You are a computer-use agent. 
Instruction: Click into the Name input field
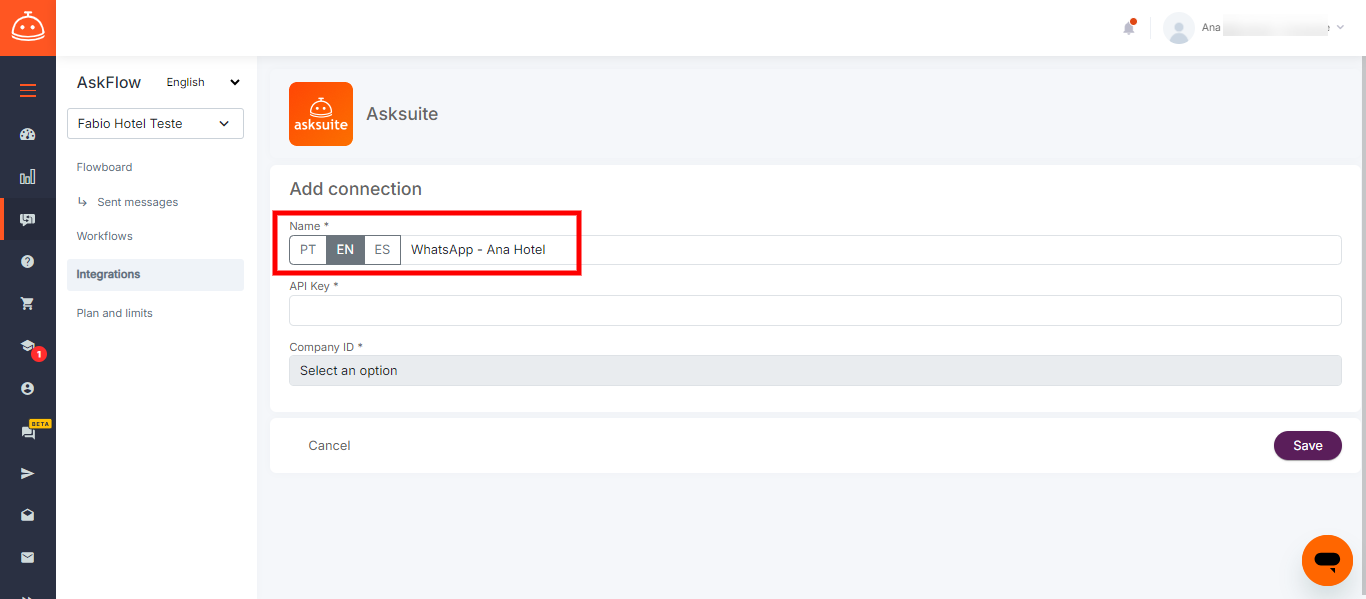pos(871,250)
